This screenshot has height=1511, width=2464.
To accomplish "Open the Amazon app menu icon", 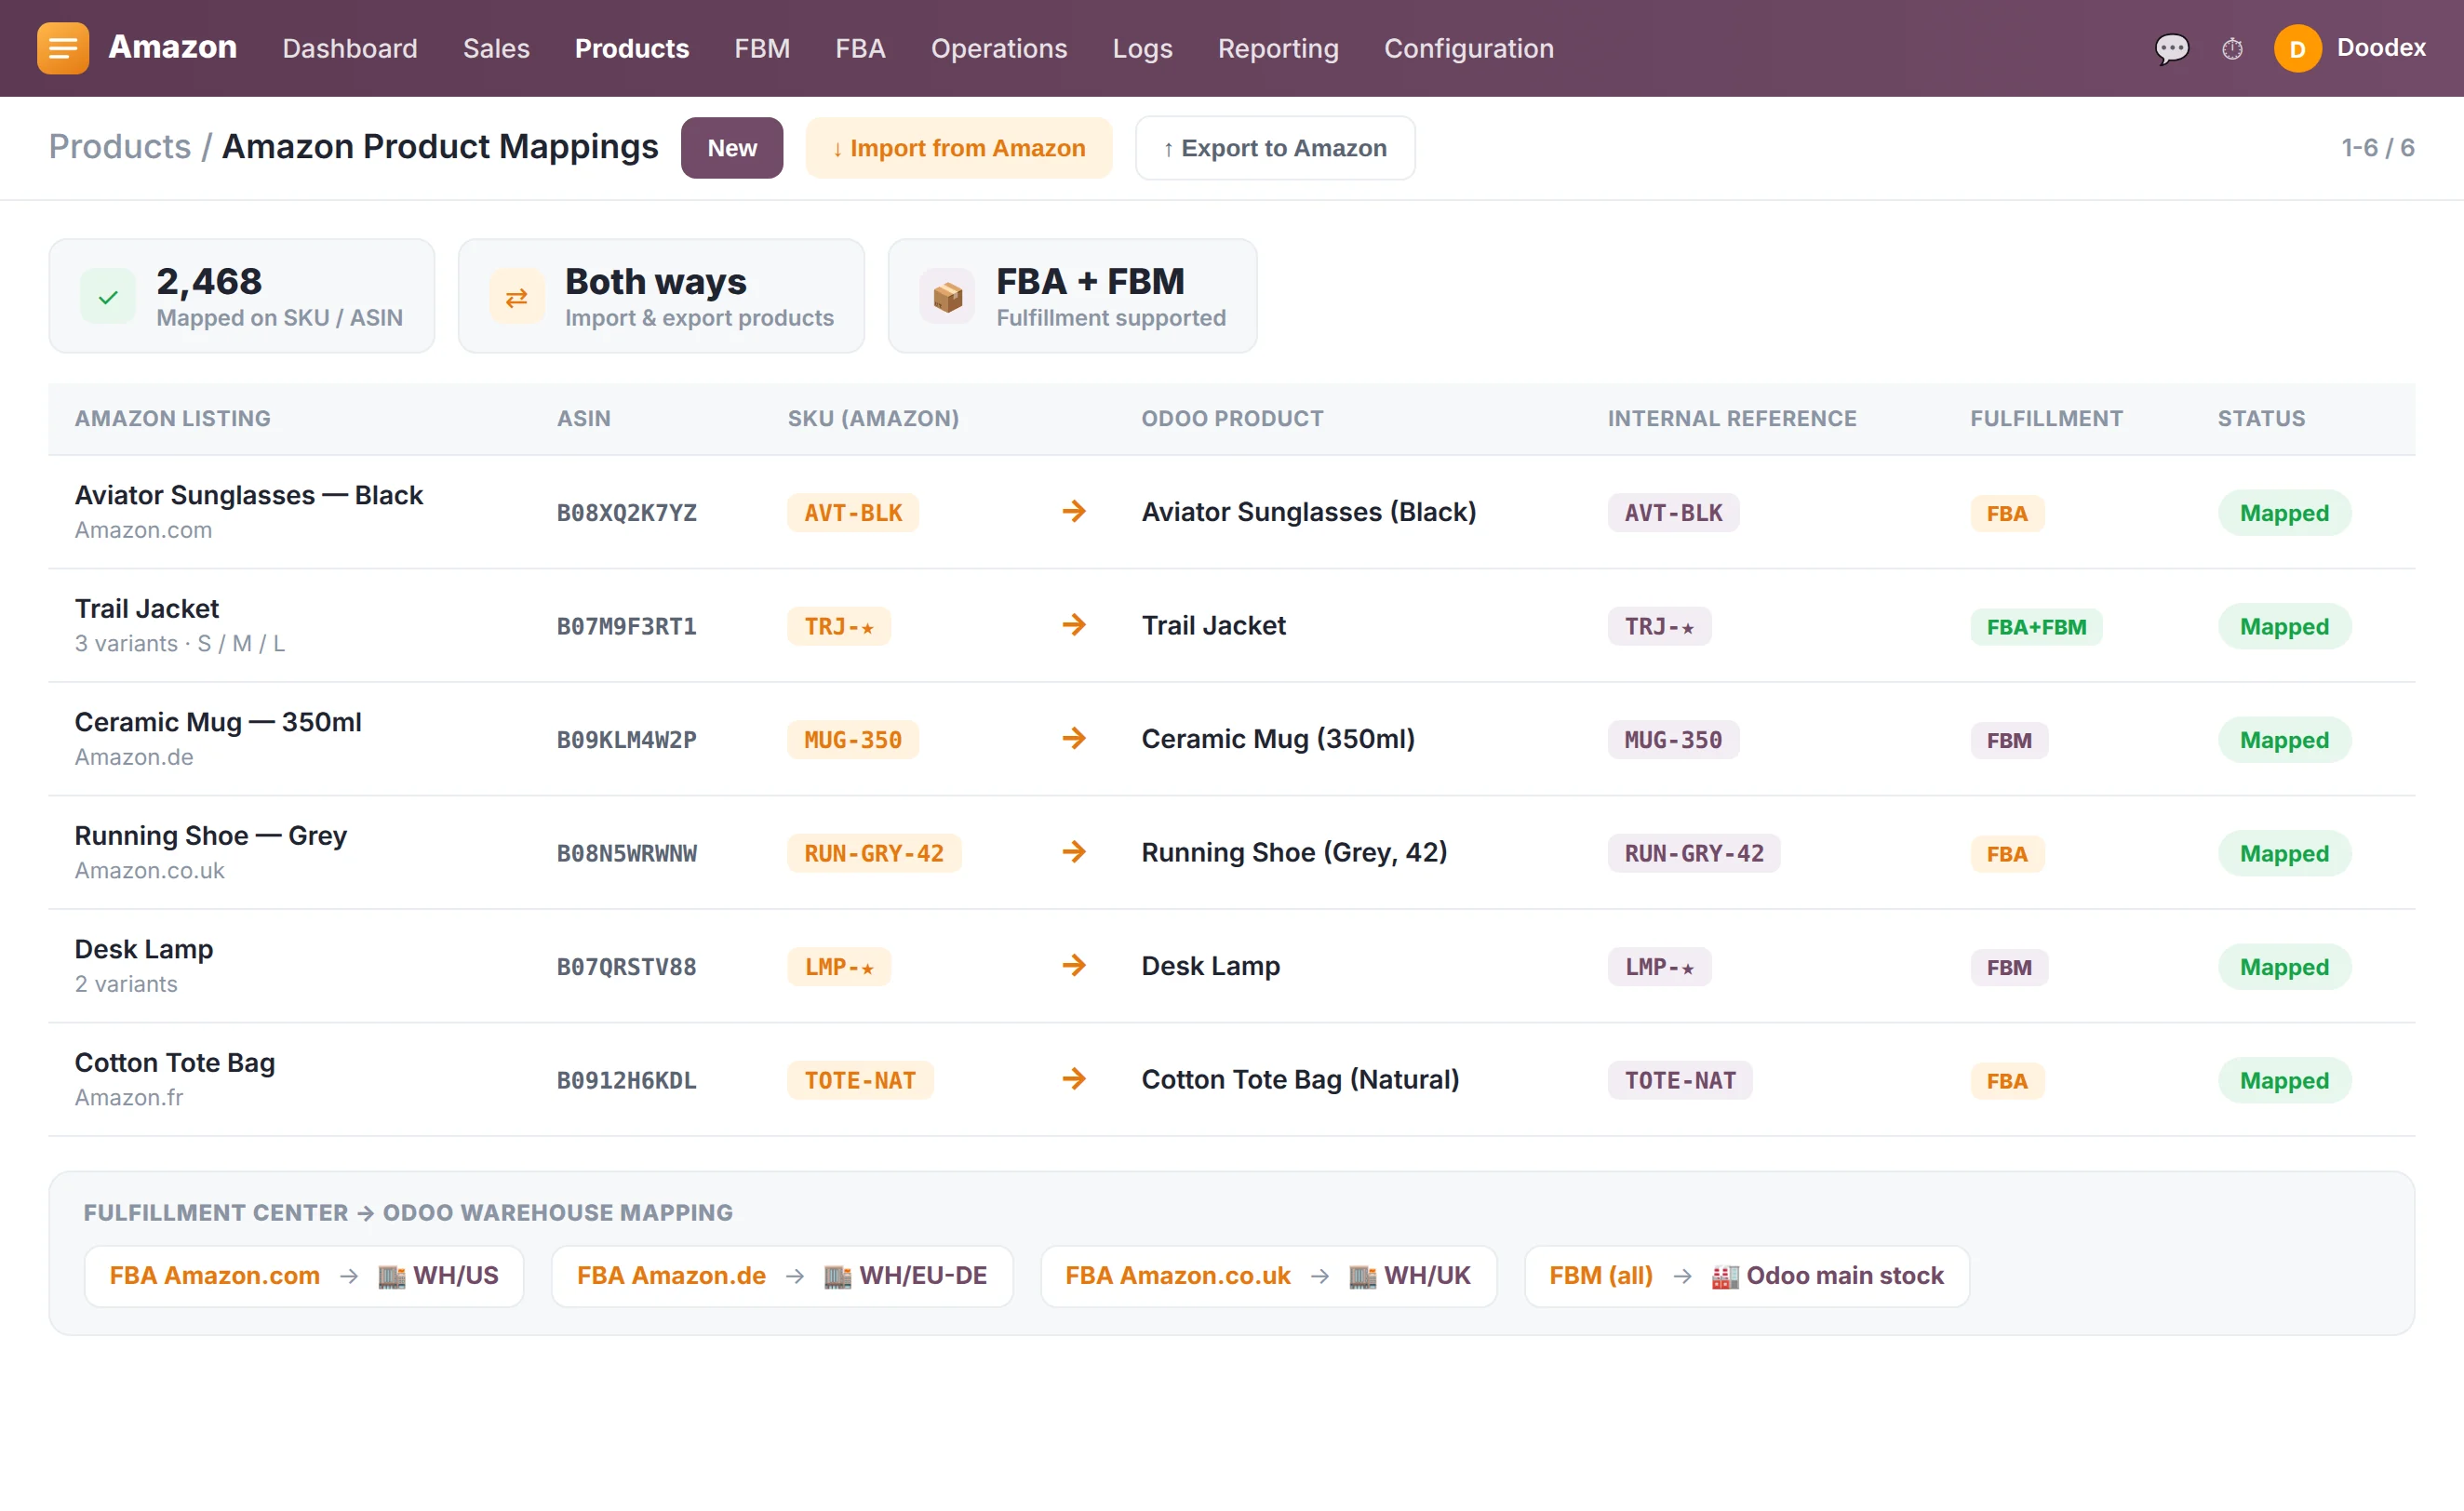I will point(63,48).
